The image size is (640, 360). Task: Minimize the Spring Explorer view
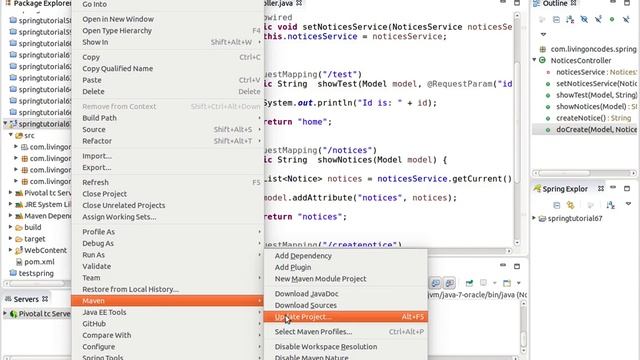pyautogui.click(x=613, y=188)
